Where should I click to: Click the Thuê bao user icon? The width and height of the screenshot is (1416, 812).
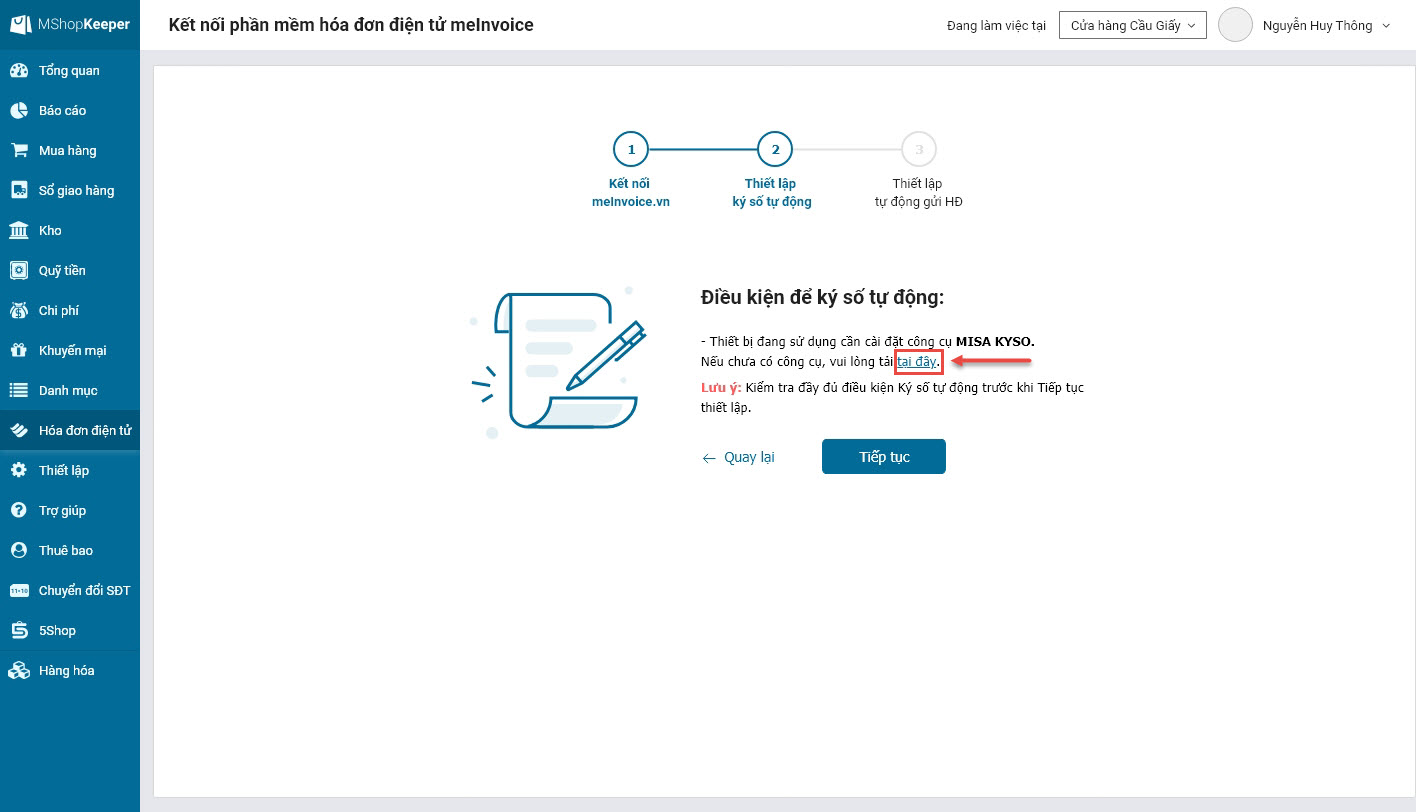click(x=19, y=551)
